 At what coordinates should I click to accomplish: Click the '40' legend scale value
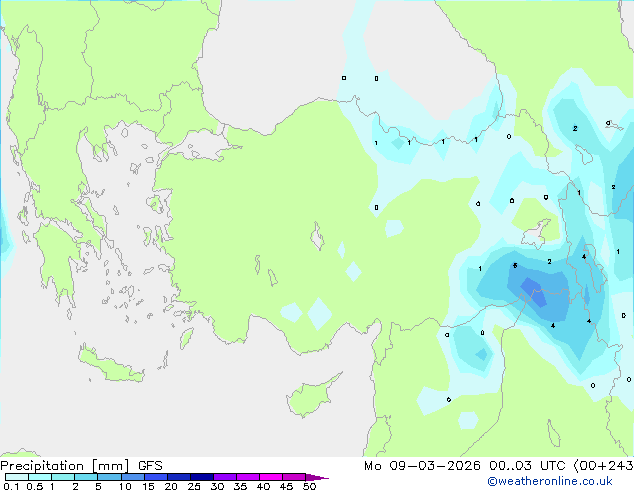click(263, 486)
